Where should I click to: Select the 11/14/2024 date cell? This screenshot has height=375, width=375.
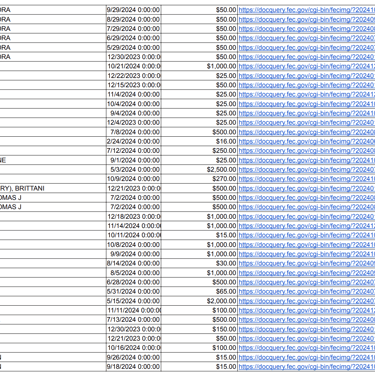(134, 226)
